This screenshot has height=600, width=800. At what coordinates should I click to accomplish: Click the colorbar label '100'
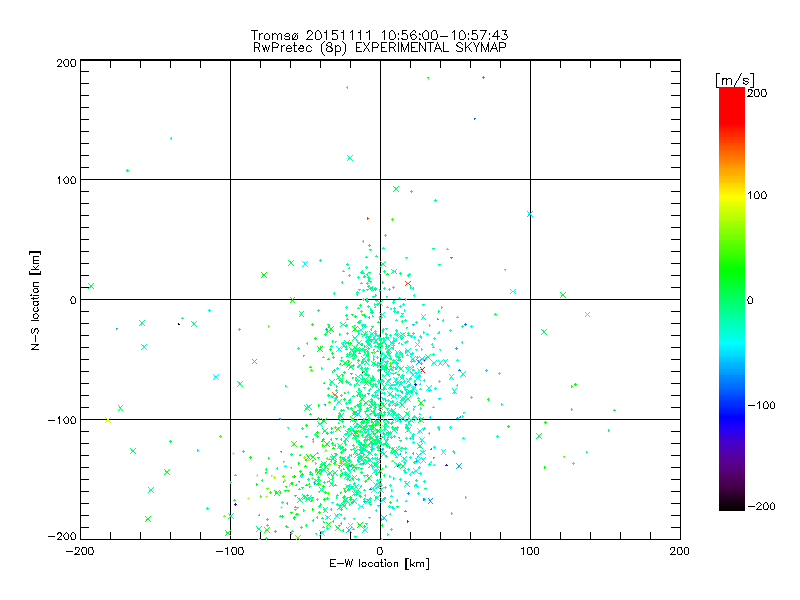coord(757,195)
